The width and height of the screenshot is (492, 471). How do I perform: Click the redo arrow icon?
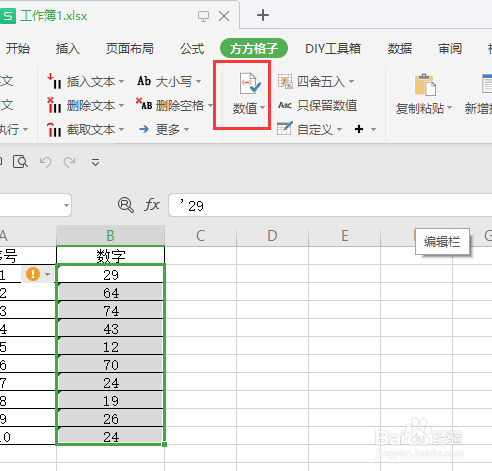click(x=69, y=162)
